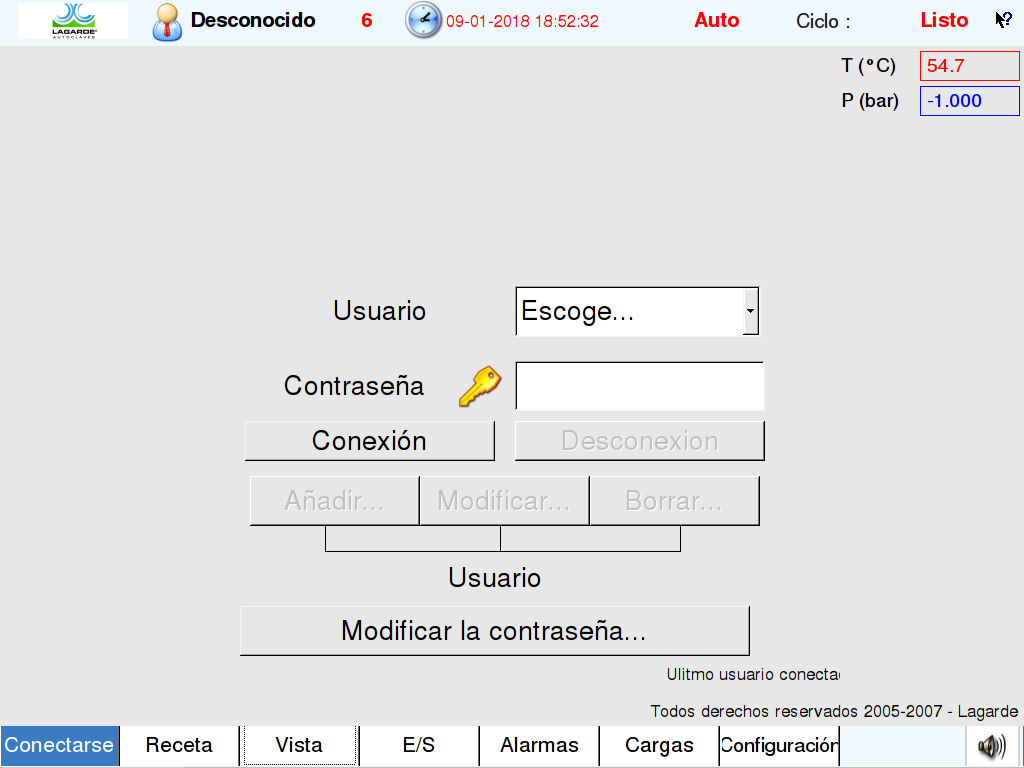The image size is (1024, 768).
Task: Click the clock icon in header
Action: (423, 20)
